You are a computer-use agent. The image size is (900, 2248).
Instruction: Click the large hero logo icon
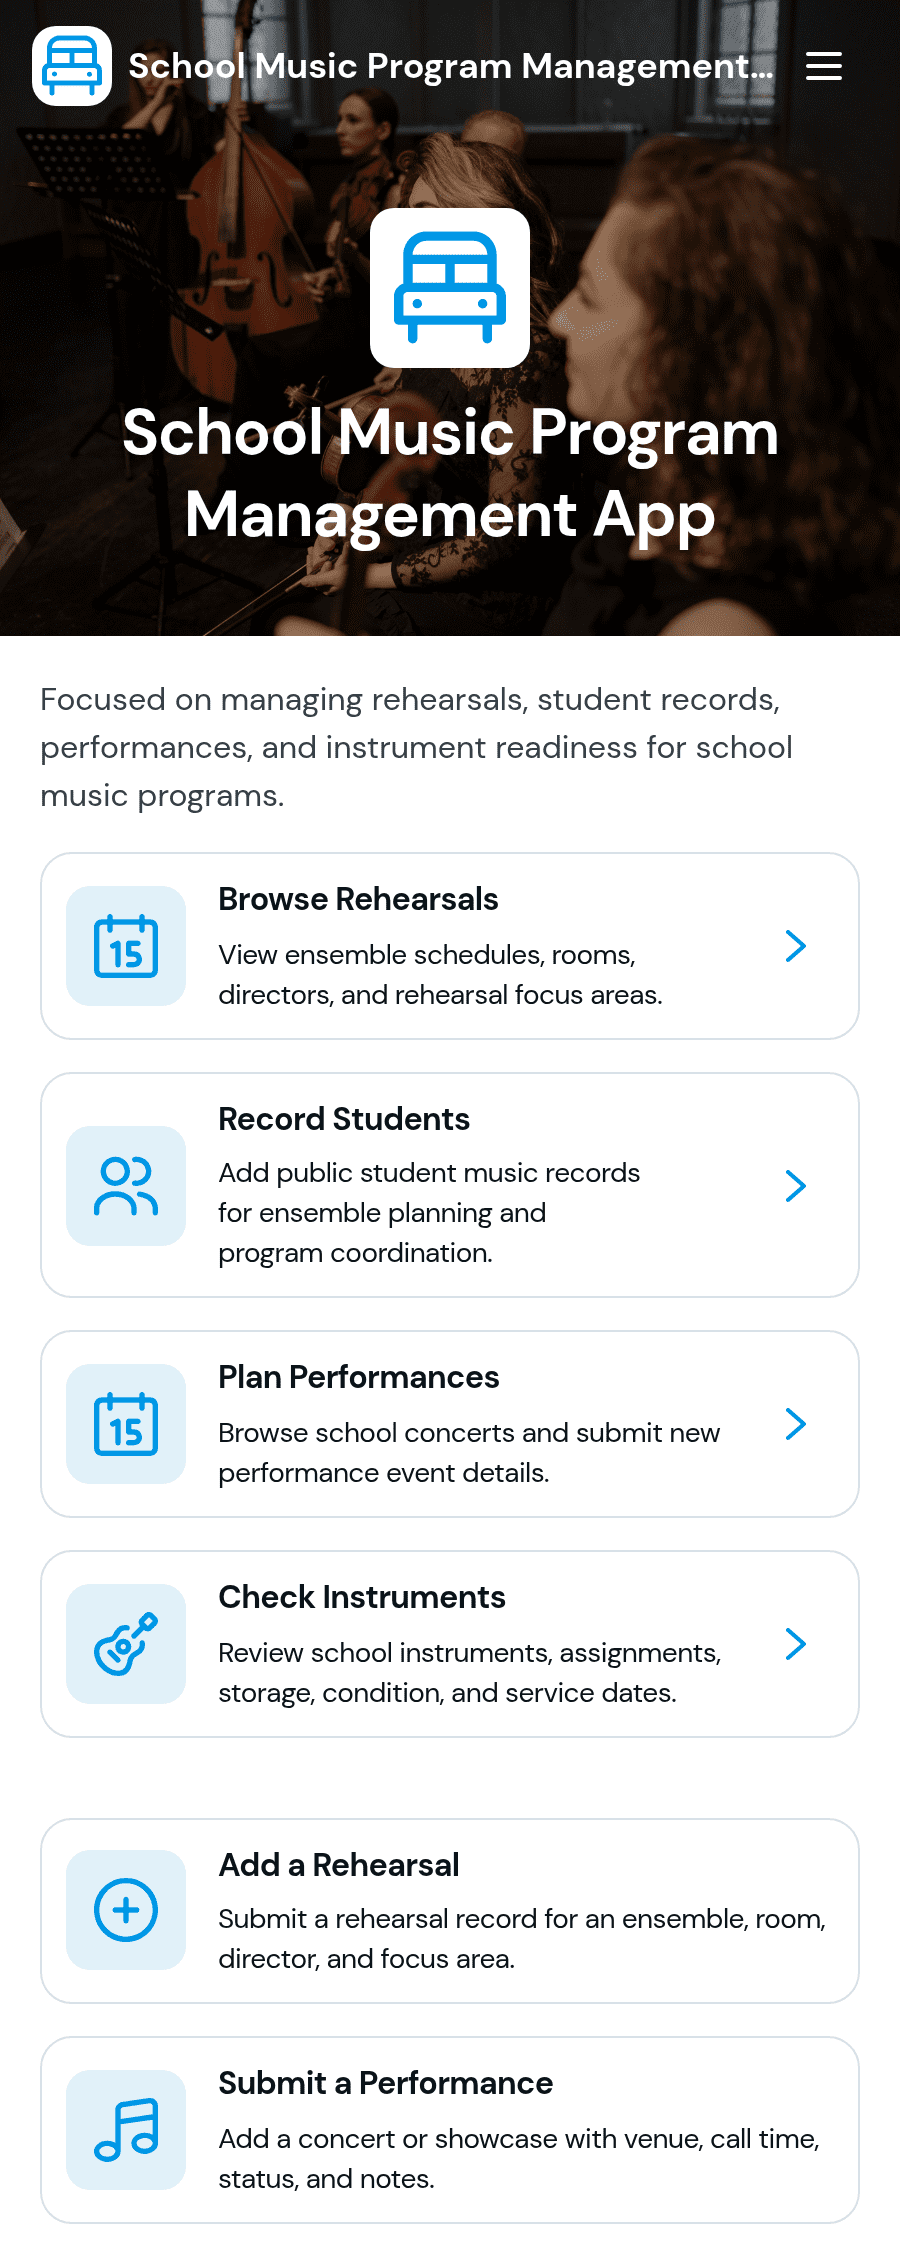(x=450, y=288)
